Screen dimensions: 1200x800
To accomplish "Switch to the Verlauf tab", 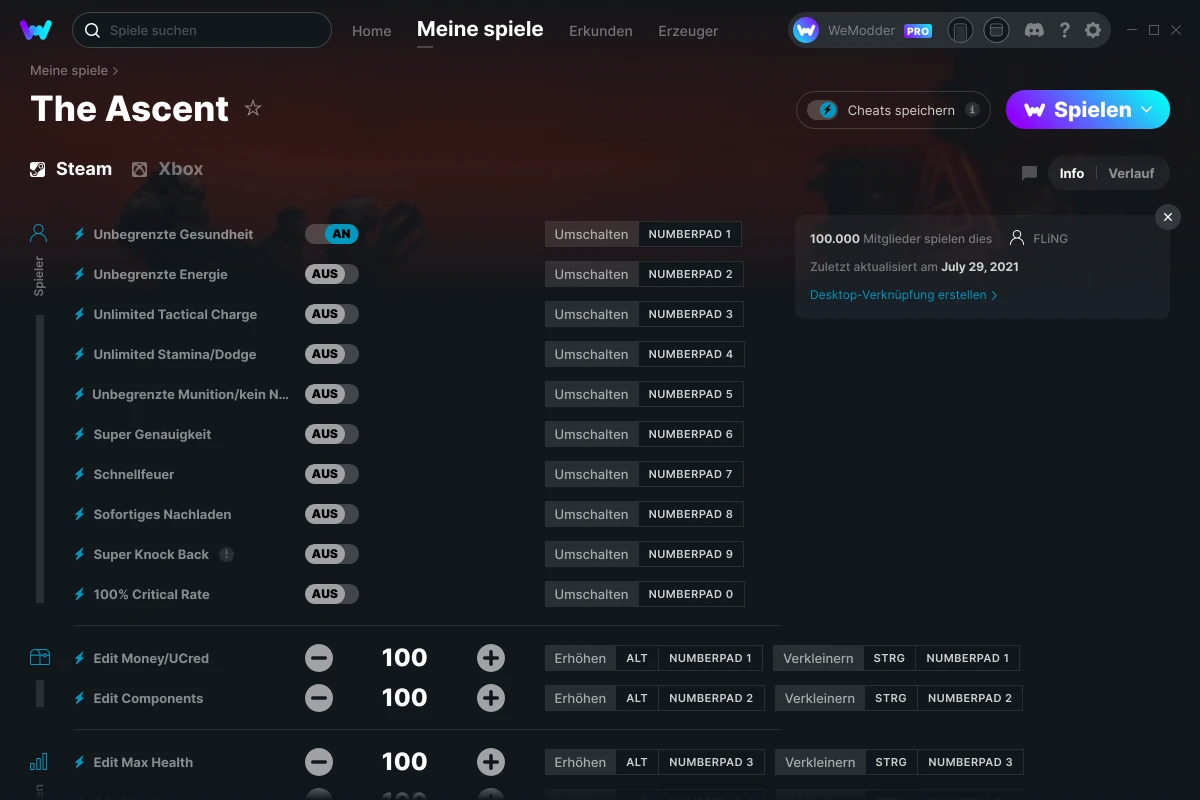I will [1131, 173].
